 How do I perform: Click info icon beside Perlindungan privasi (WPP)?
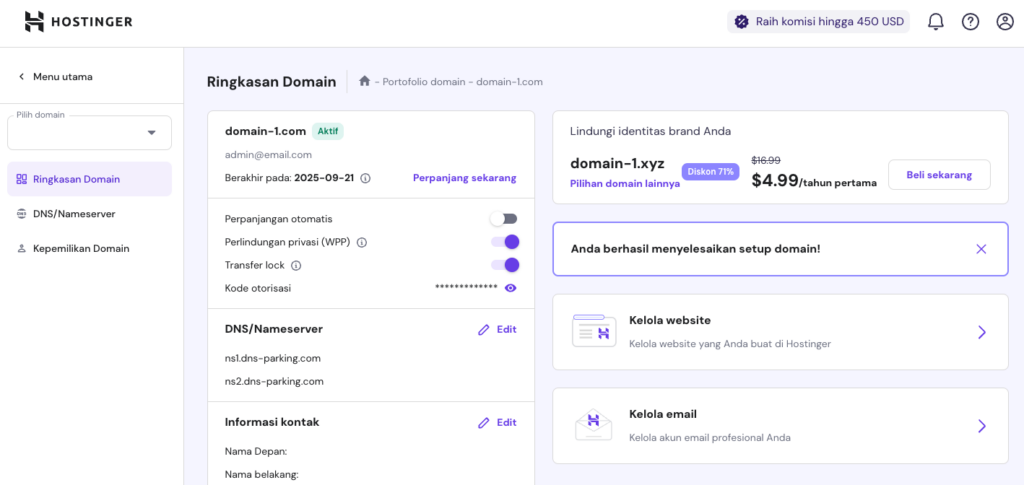[x=362, y=242]
